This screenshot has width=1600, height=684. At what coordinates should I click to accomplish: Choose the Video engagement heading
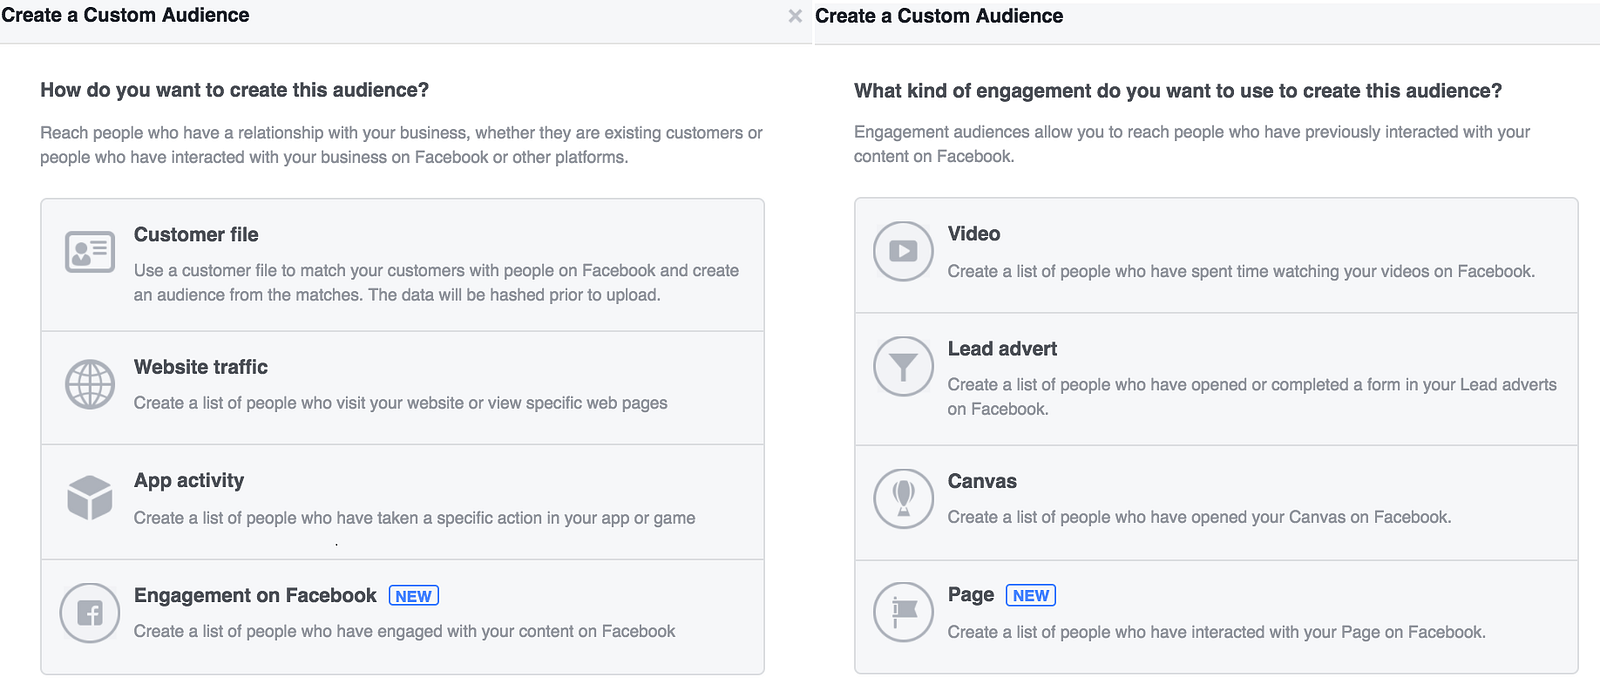tap(974, 234)
